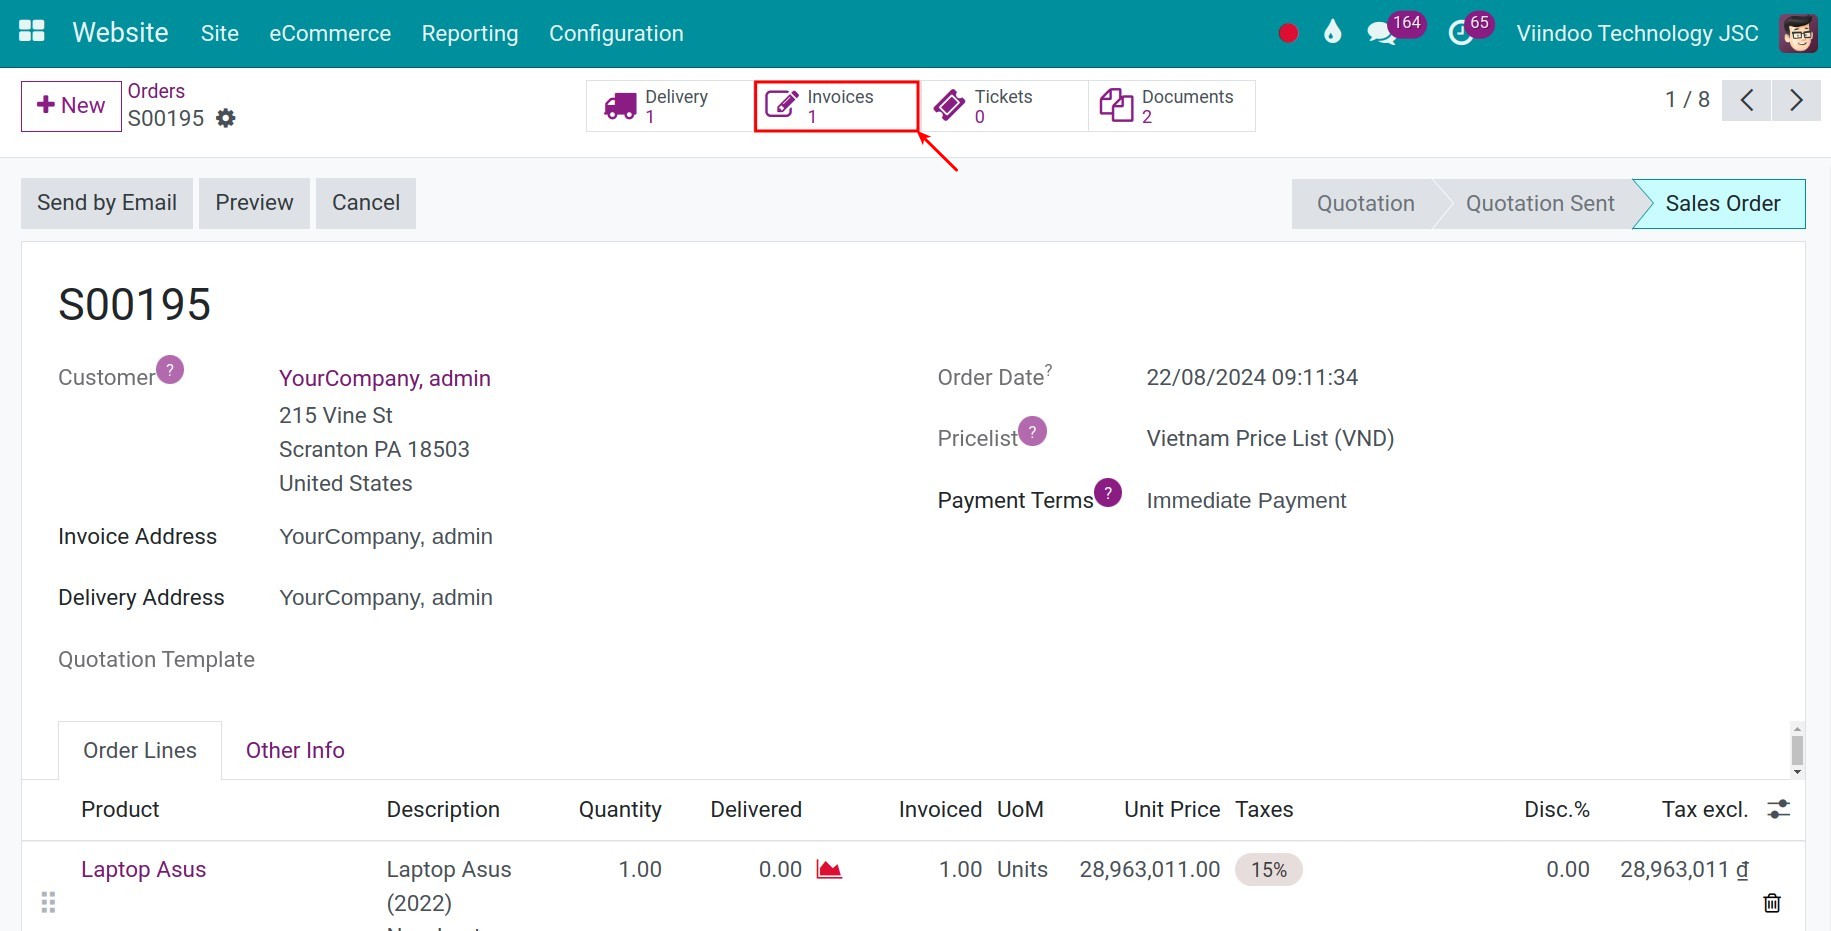The image size is (1831, 931).
Task: Click the Quotation Template field
Action: 156,659
